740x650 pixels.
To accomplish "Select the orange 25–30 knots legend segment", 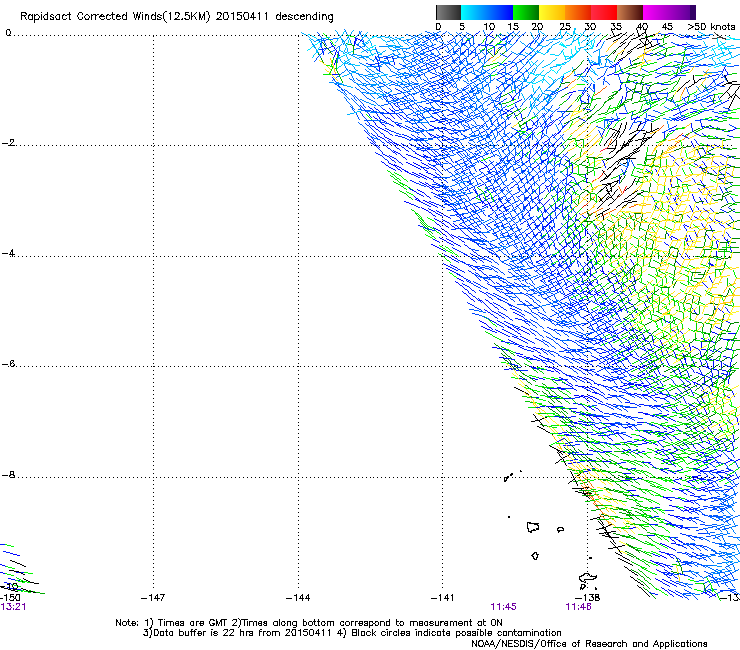I will (578, 12).
